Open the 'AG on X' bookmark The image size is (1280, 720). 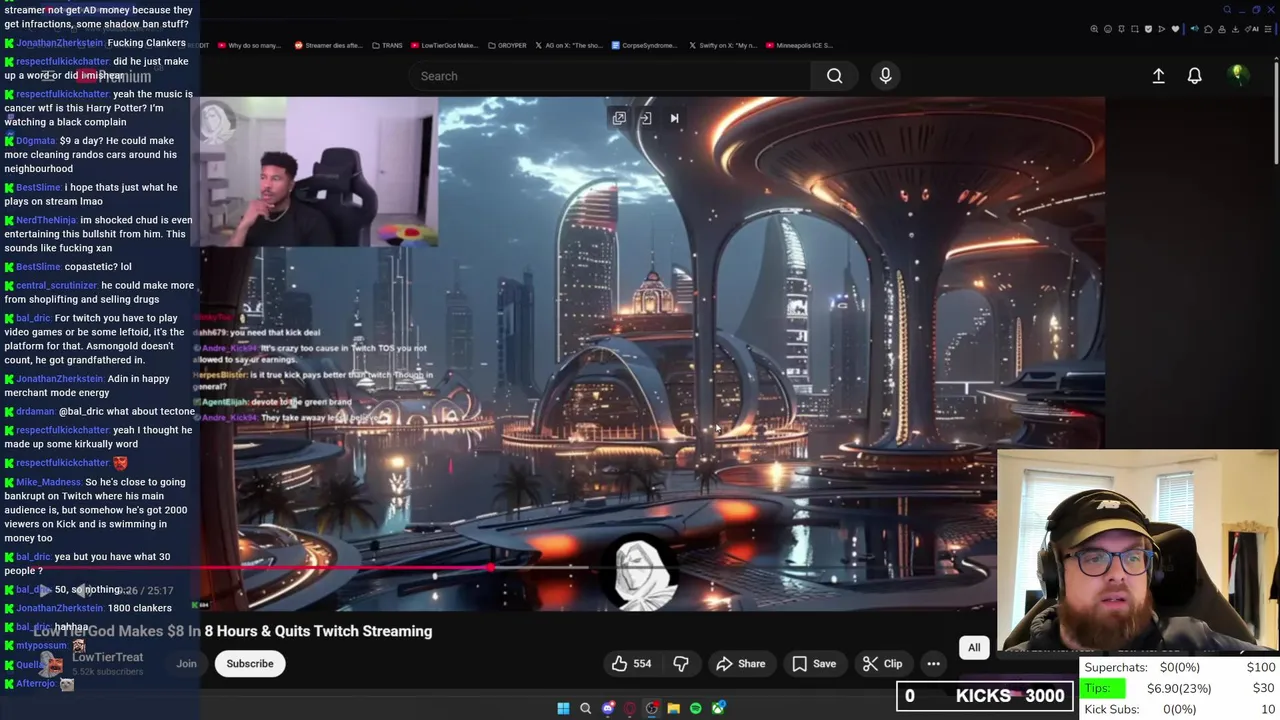569,45
